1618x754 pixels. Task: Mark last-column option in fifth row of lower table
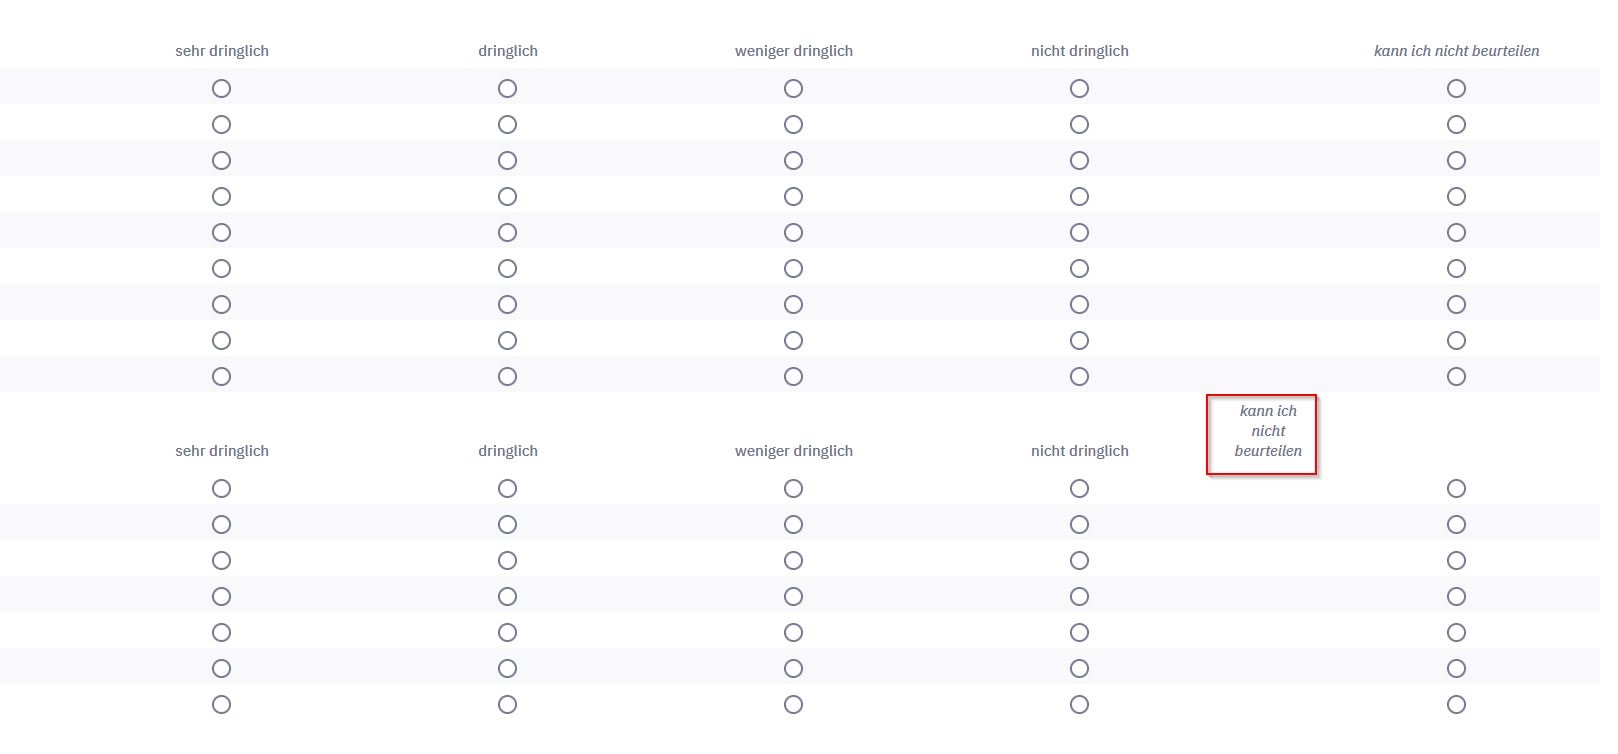1456,633
